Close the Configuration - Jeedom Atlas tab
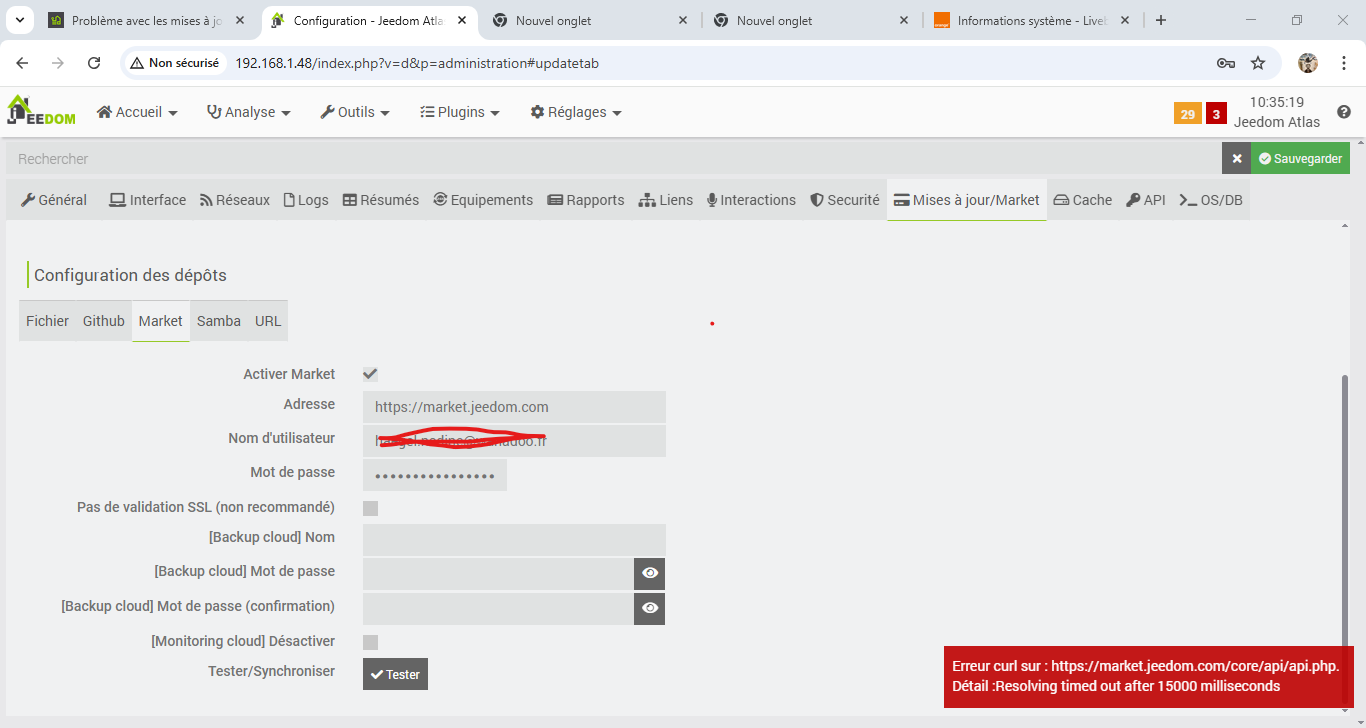Screen dimensions: 1366x728 [x=462, y=20]
